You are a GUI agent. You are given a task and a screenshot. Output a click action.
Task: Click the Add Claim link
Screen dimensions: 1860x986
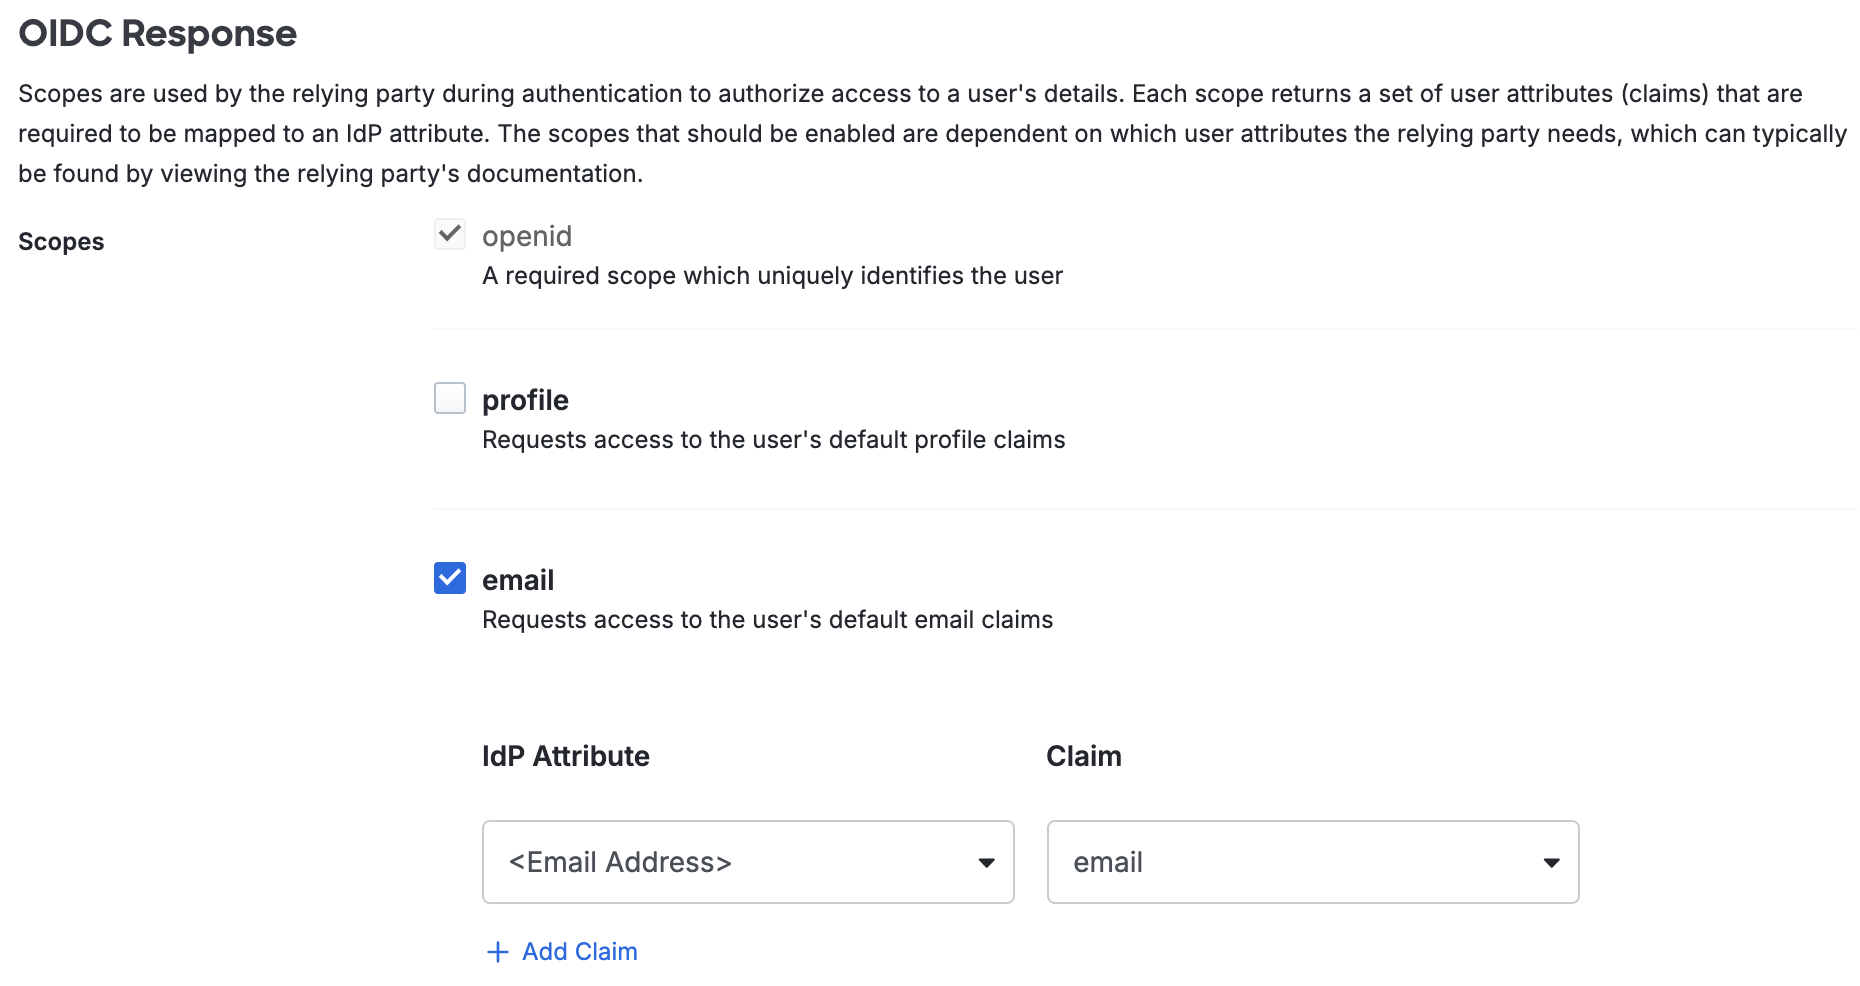coord(578,951)
